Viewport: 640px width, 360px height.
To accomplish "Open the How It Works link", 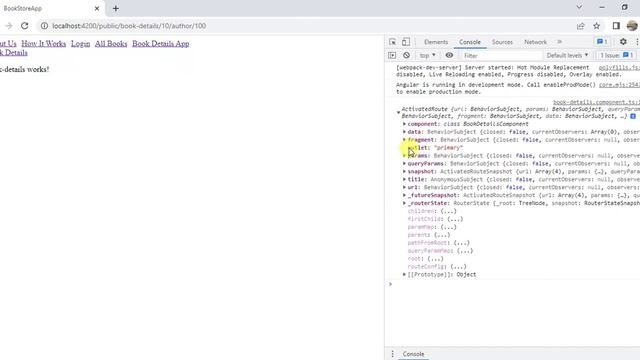I will pyautogui.click(x=44, y=44).
